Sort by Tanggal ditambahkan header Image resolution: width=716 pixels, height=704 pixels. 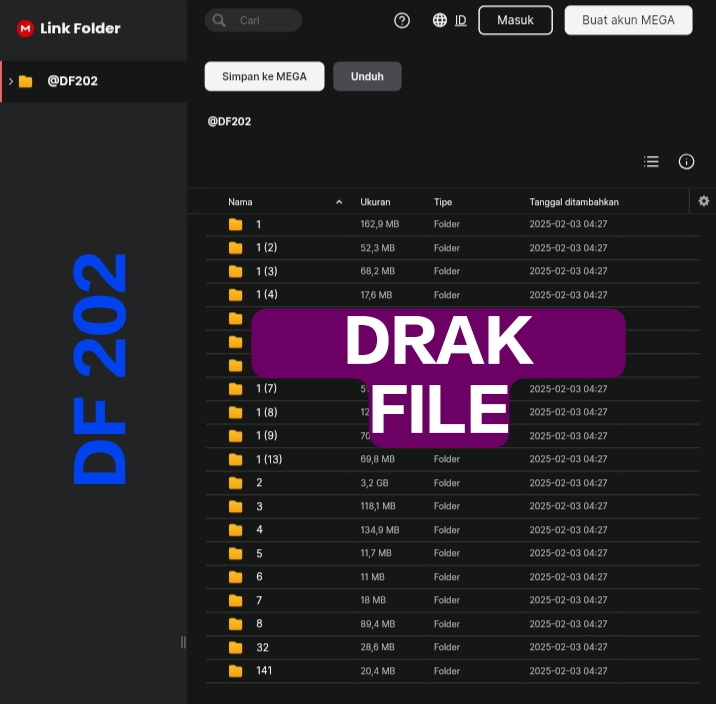tap(574, 202)
